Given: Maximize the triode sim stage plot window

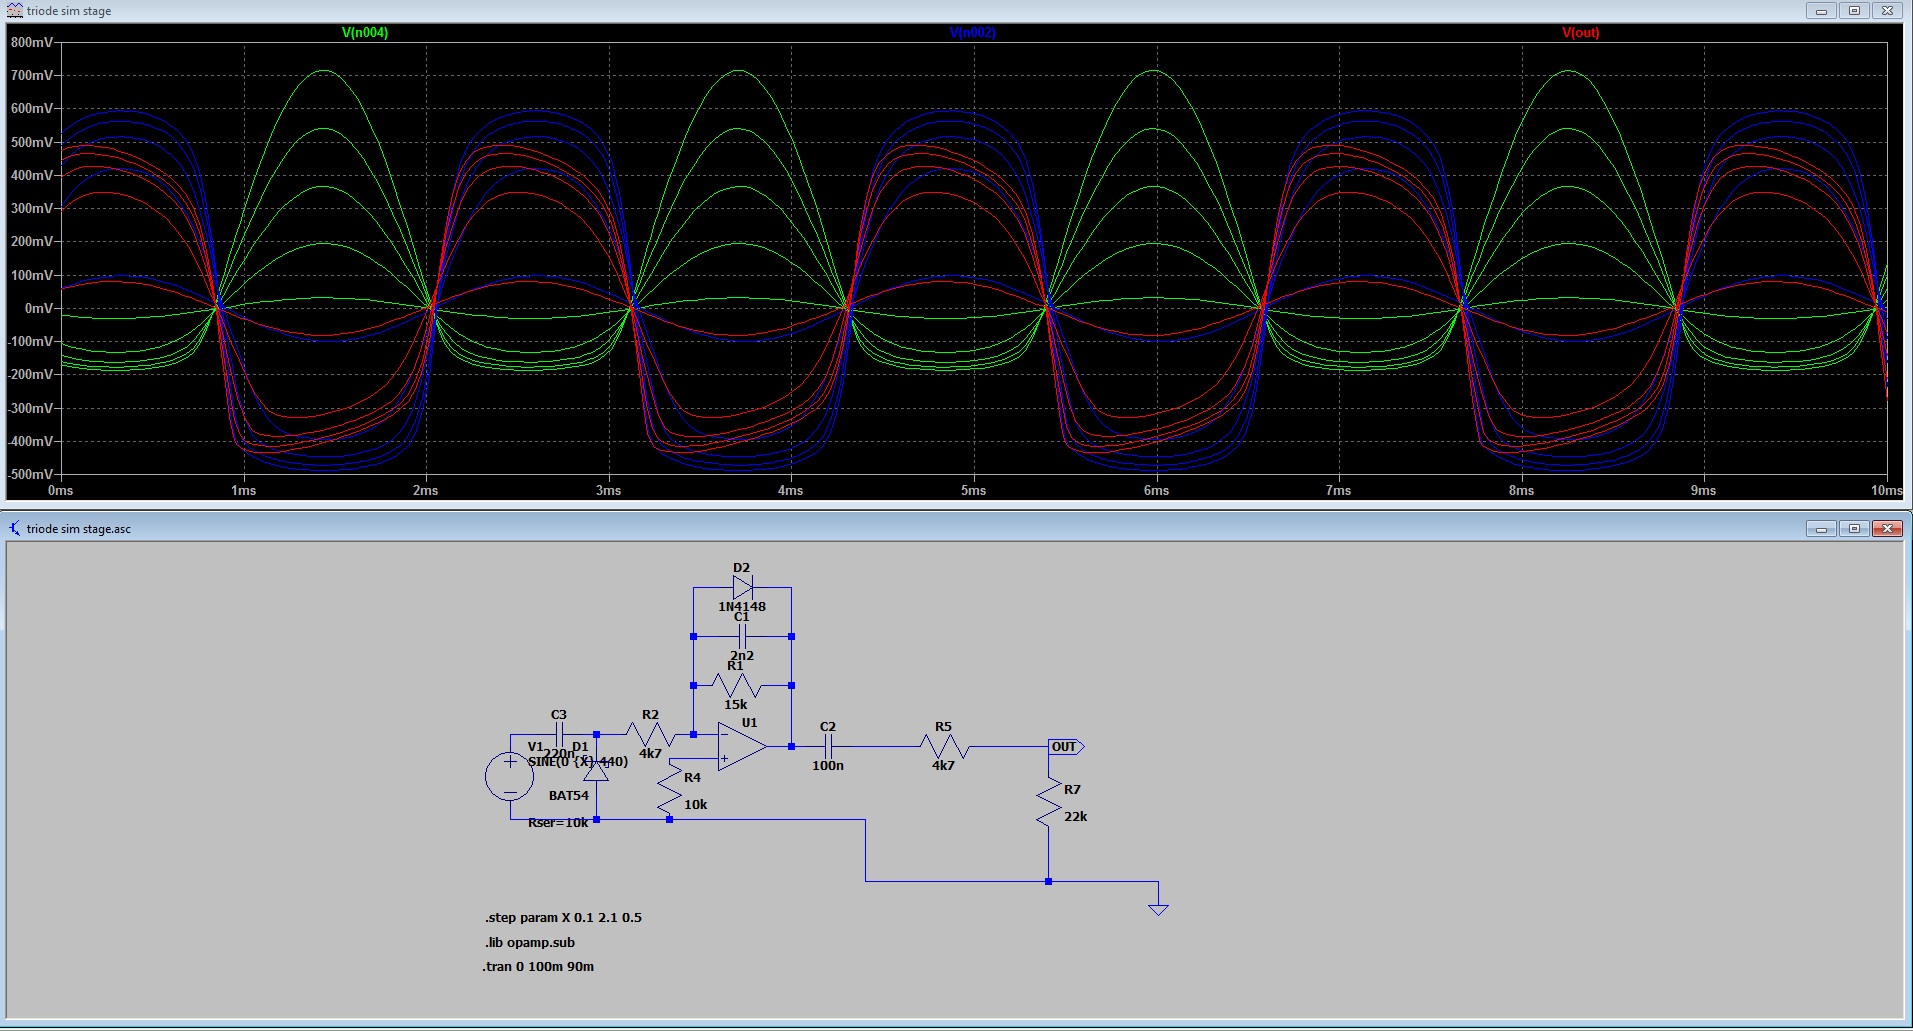Looking at the screenshot, I should 1854,11.
